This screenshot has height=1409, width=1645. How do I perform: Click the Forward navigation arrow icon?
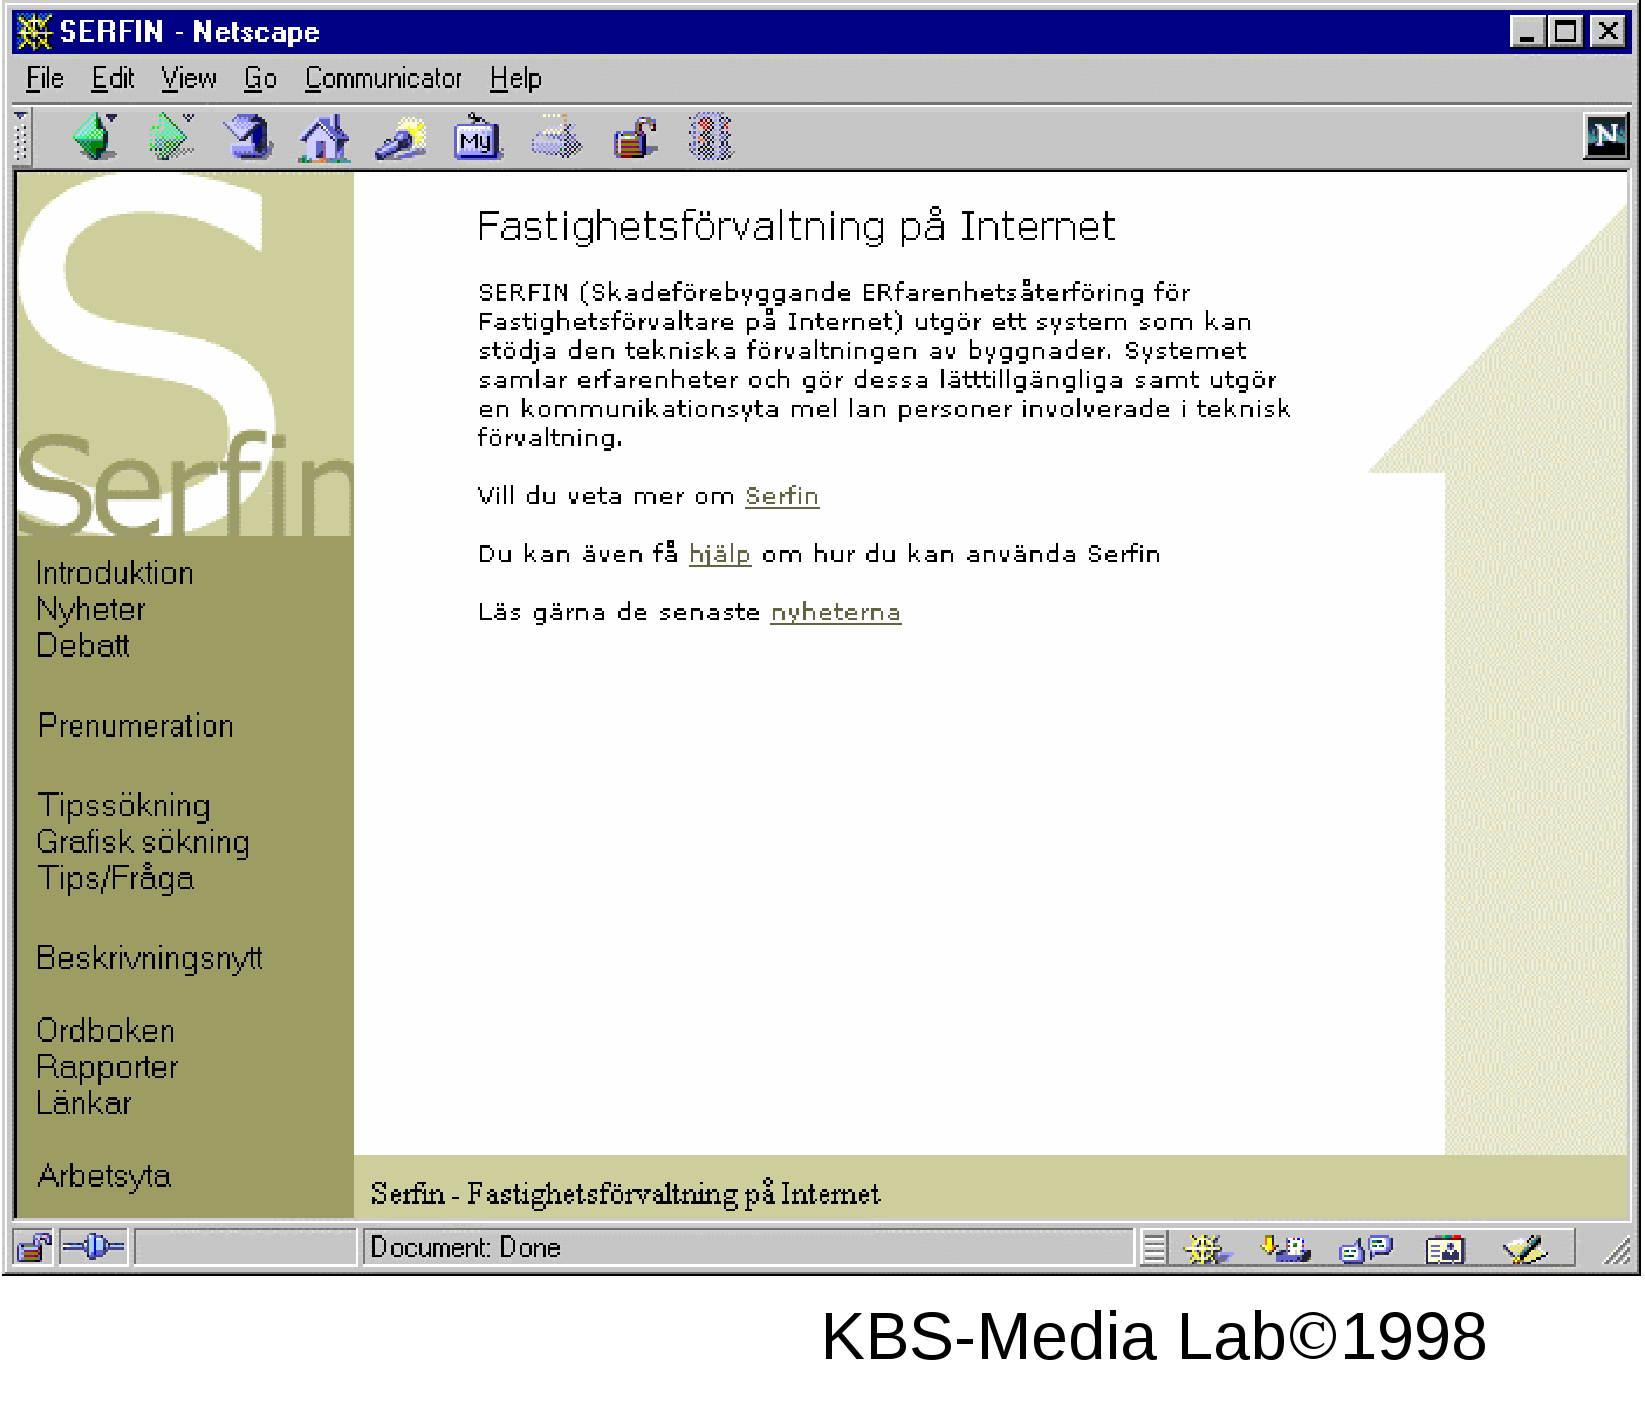(171, 136)
